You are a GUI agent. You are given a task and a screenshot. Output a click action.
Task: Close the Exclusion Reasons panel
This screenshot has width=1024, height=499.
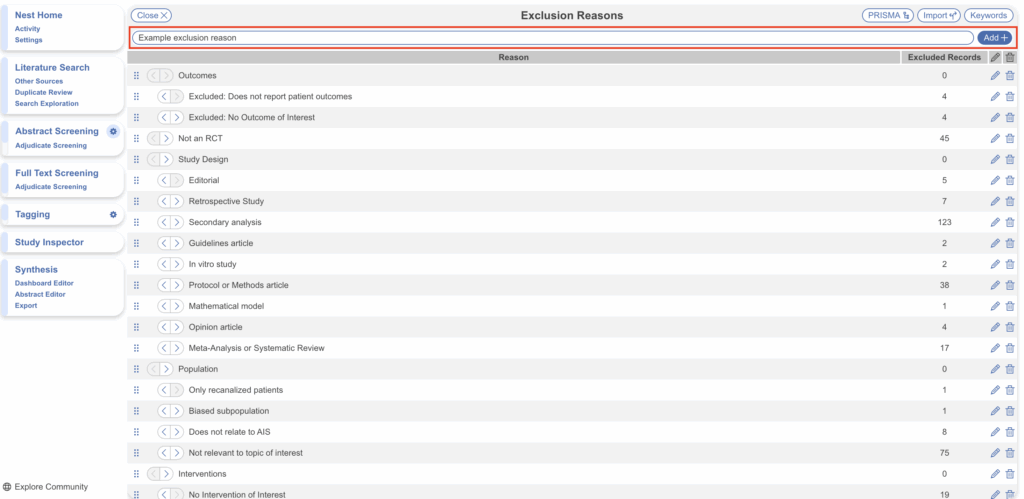pos(152,16)
